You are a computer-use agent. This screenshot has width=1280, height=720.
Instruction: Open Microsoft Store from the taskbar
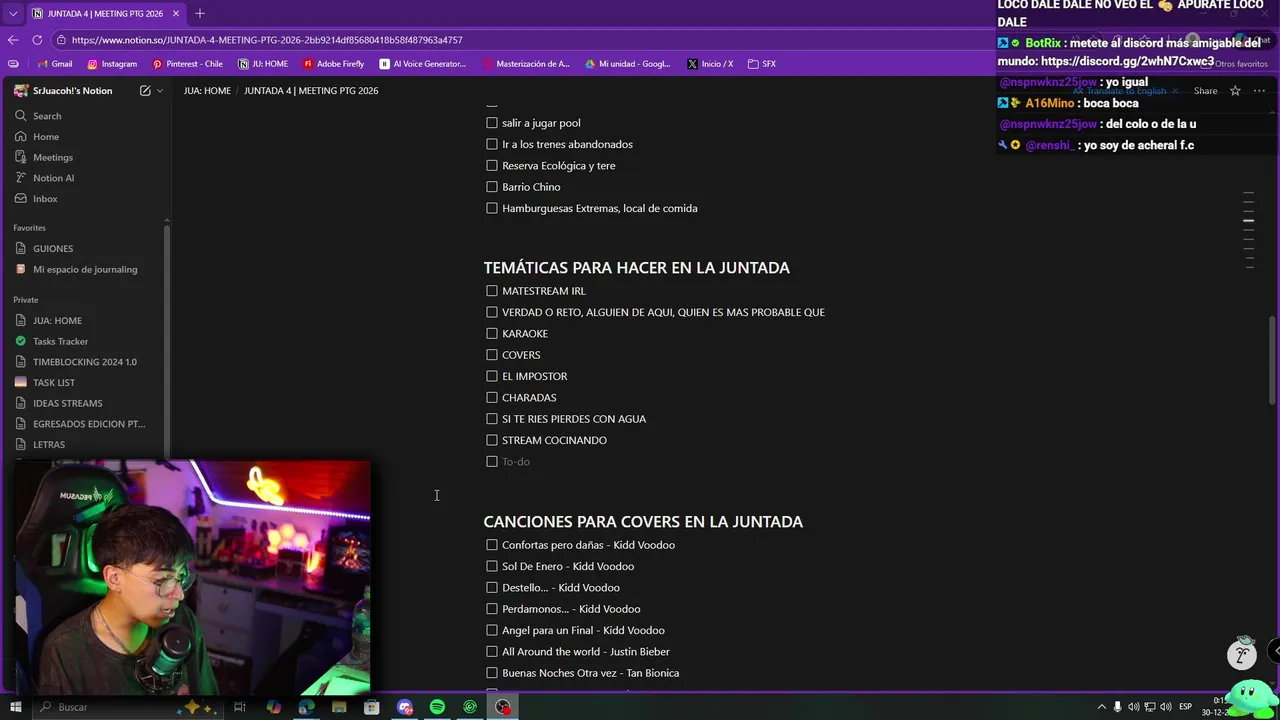point(372,707)
